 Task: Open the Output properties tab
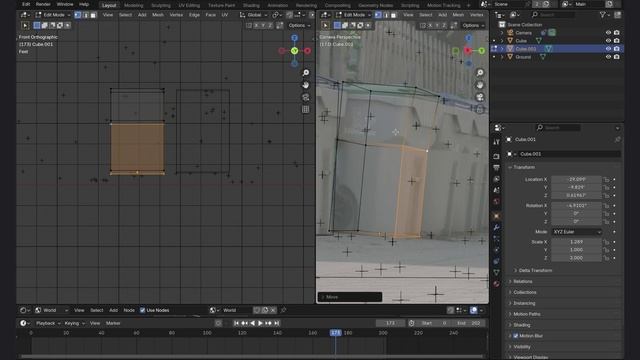point(496,168)
